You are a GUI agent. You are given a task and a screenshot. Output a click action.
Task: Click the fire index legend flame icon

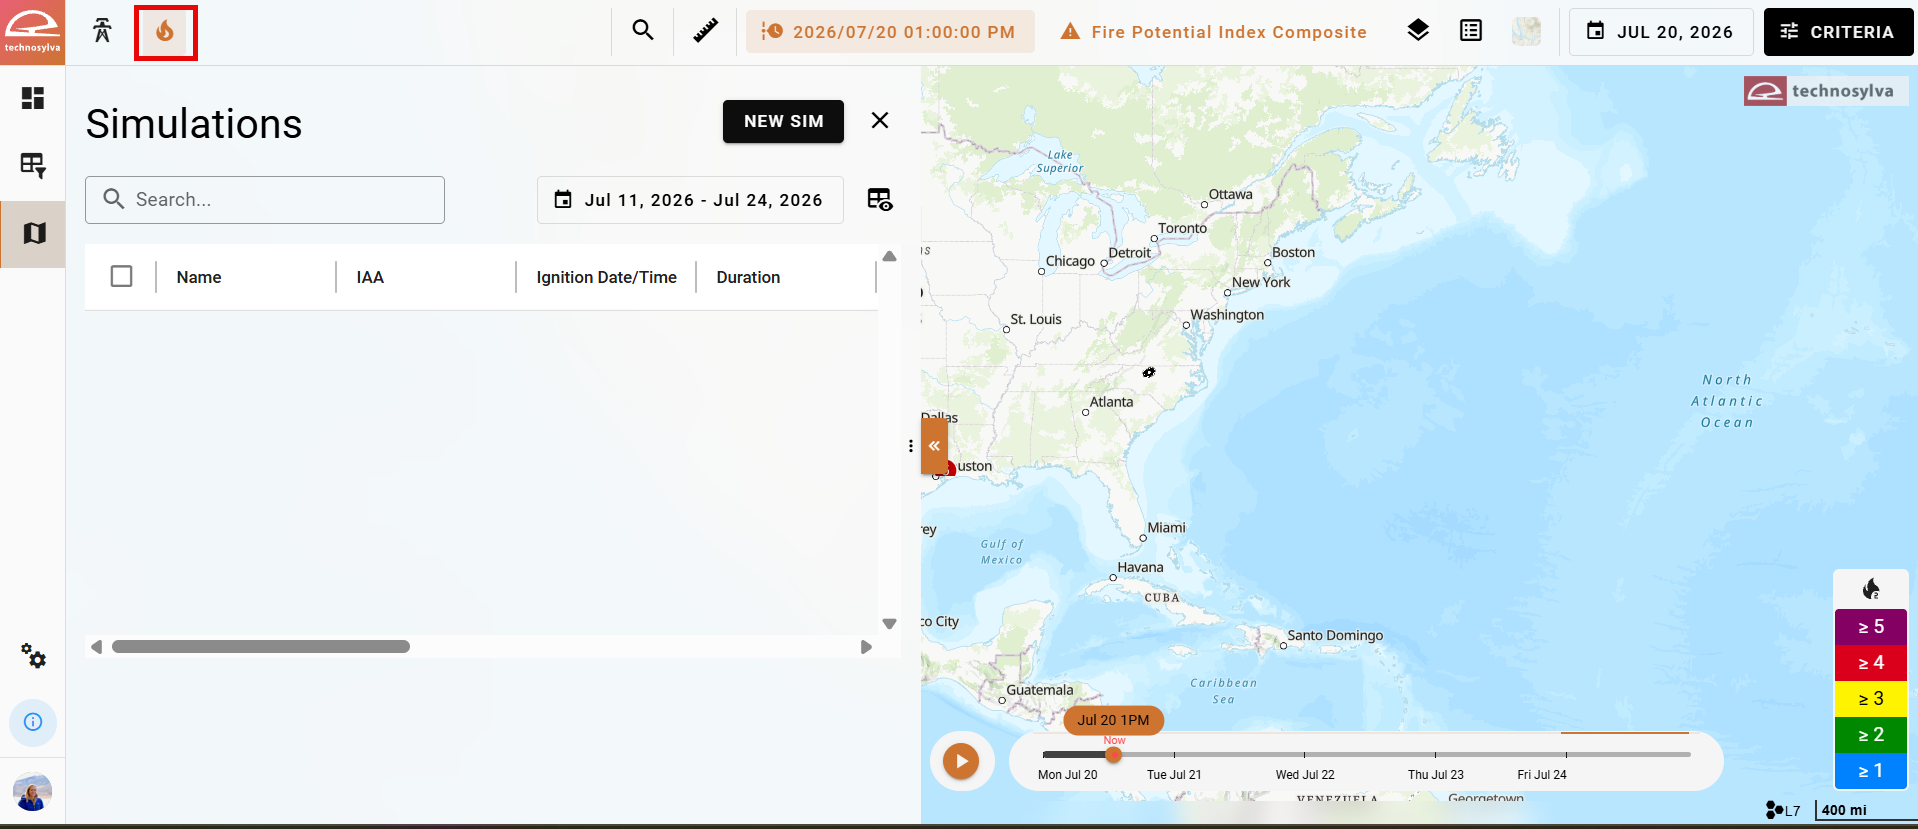1870,589
